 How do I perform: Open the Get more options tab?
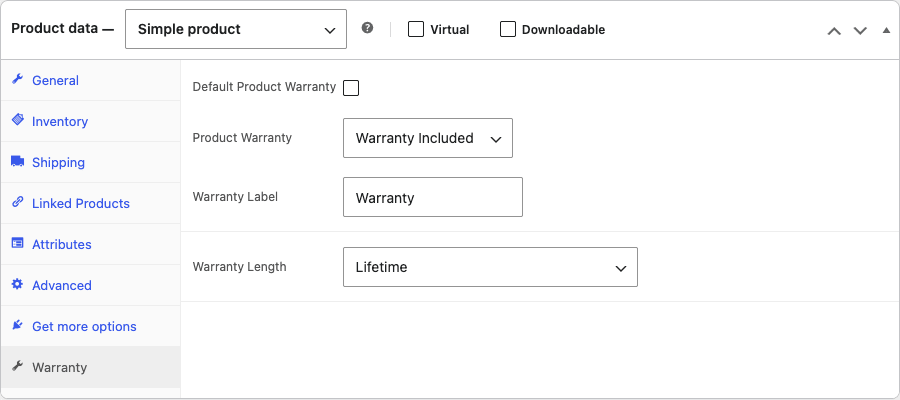tap(91, 327)
